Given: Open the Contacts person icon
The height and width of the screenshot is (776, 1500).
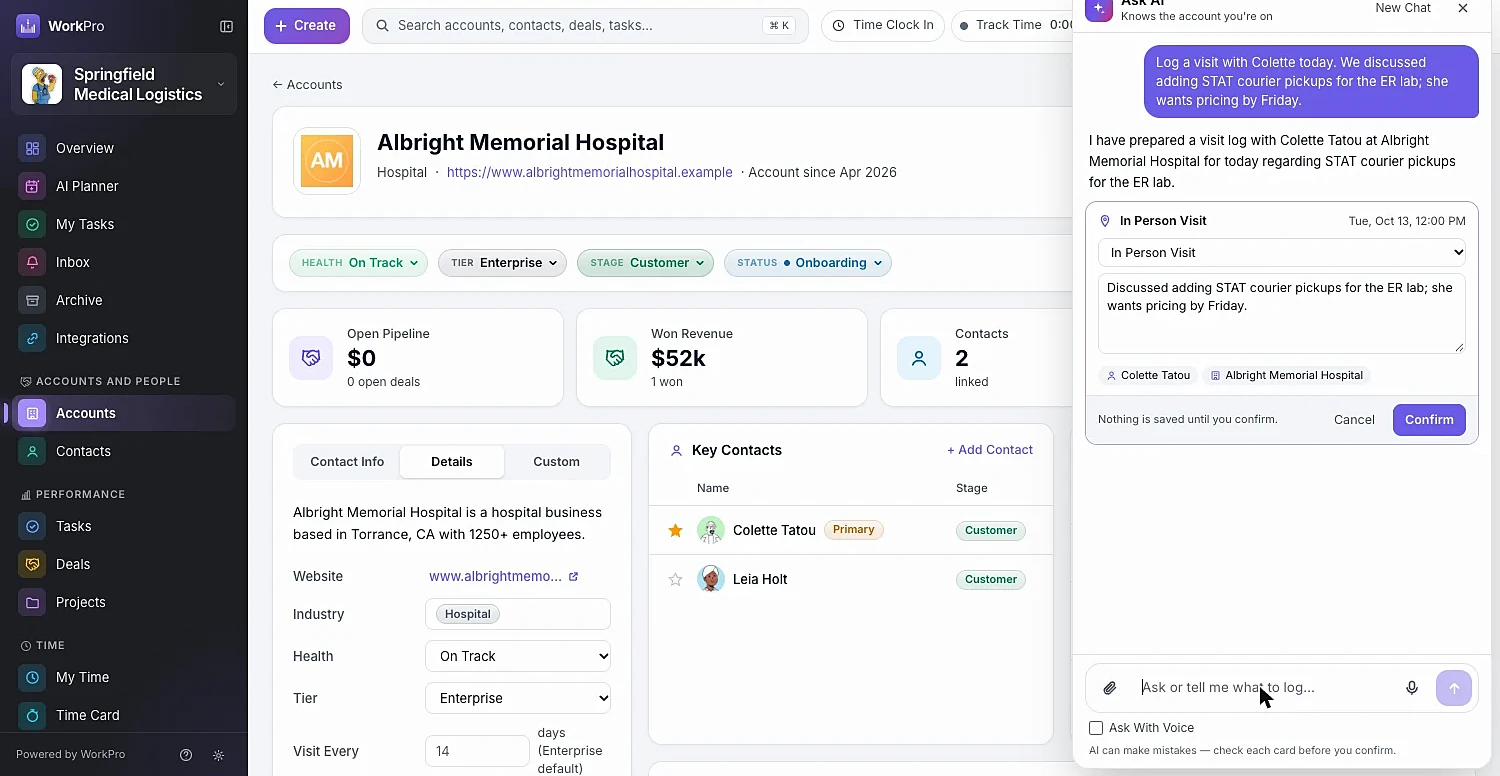Looking at the screenshot, I should coord(32,451).
